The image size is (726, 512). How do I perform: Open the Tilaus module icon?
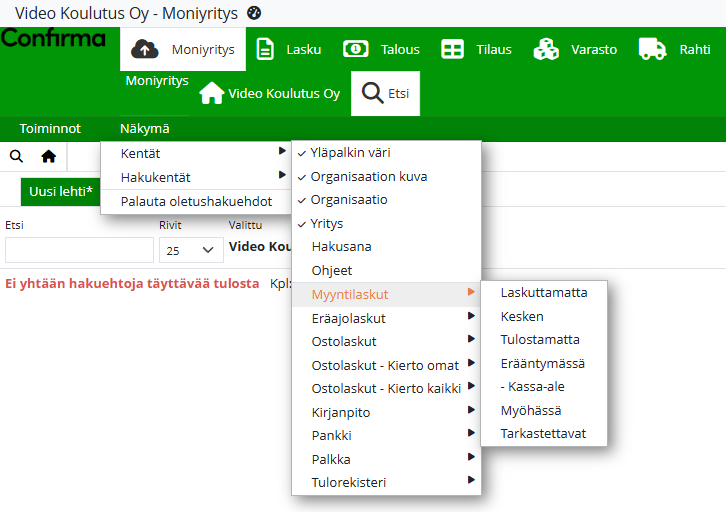pyautogui.click(x=453, y=49)
